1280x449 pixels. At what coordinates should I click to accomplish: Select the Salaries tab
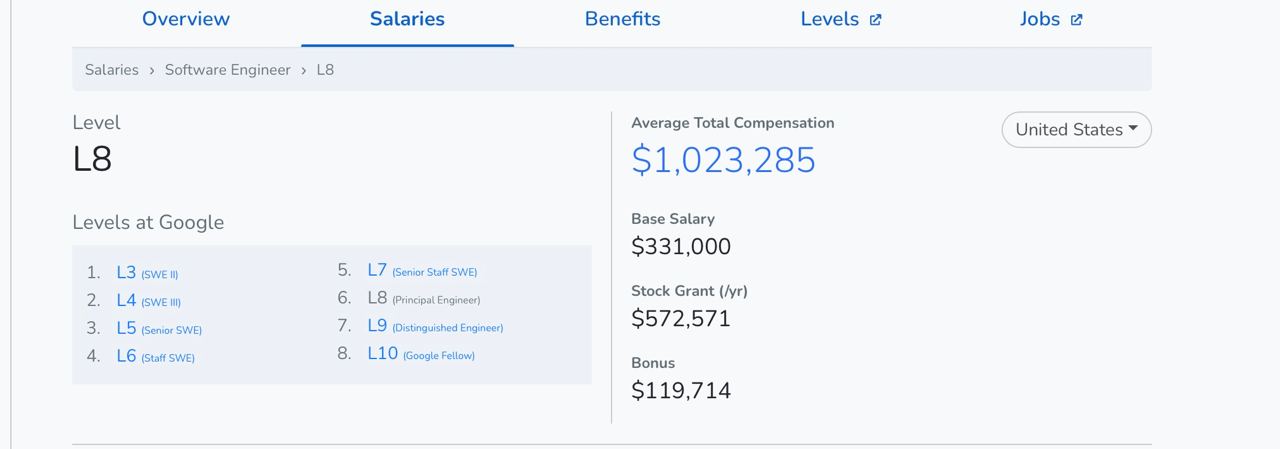tap(407, 19)
